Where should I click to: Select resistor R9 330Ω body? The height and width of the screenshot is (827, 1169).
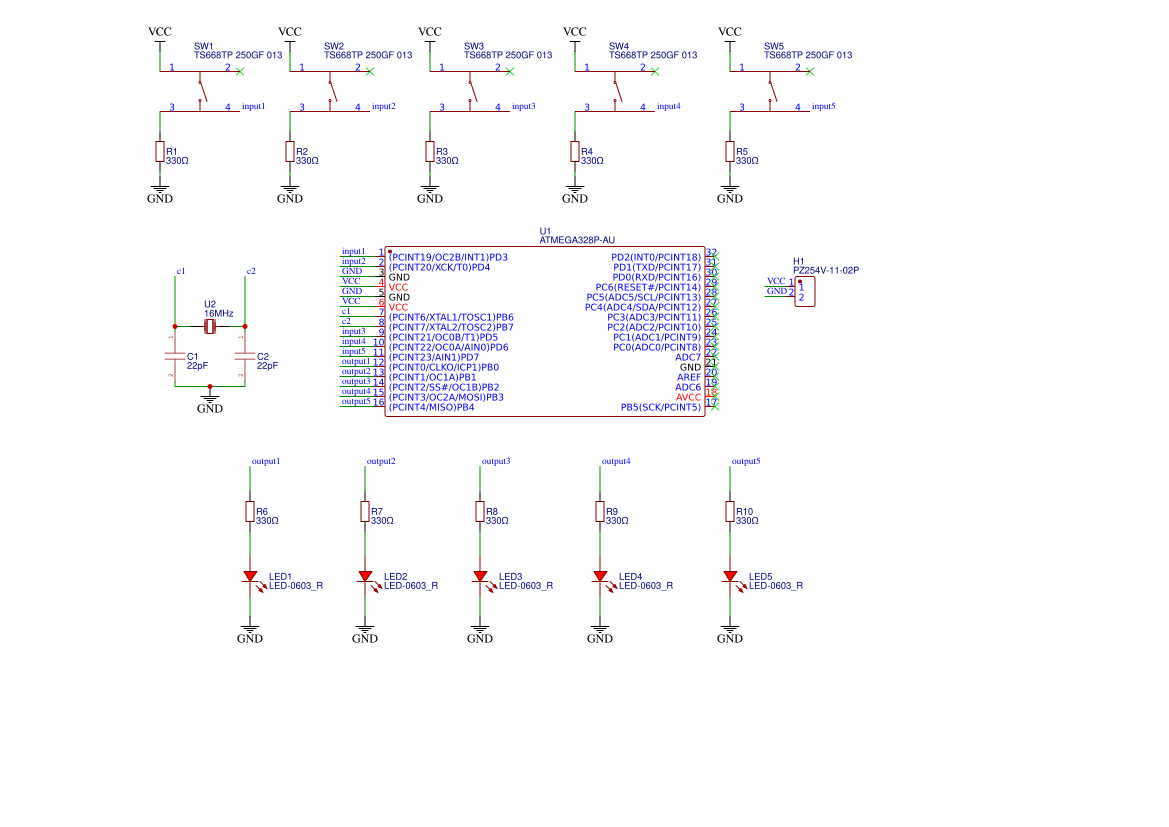[602, 511]
